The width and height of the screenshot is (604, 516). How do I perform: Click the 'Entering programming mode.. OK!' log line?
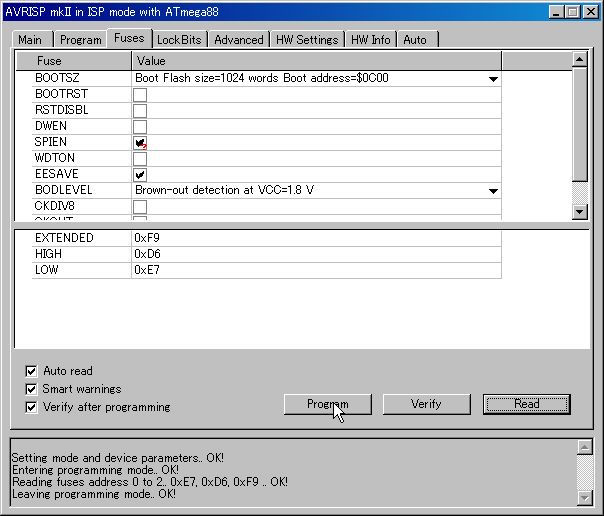click(95, 470)
